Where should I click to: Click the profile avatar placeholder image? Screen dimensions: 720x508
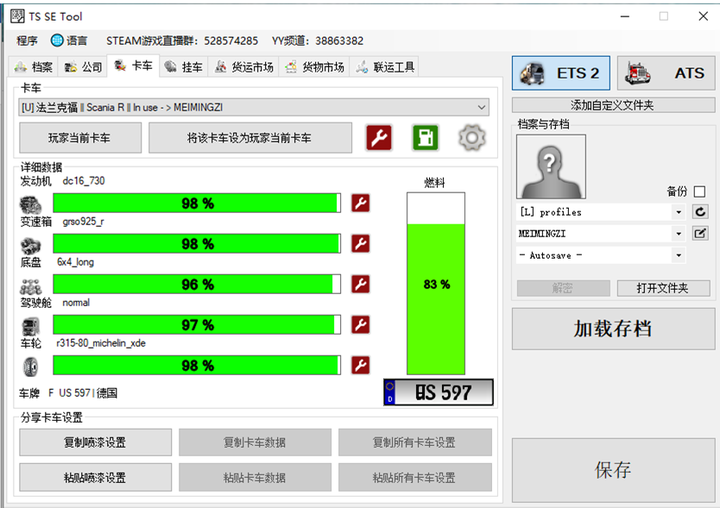[x=551, y=166]
